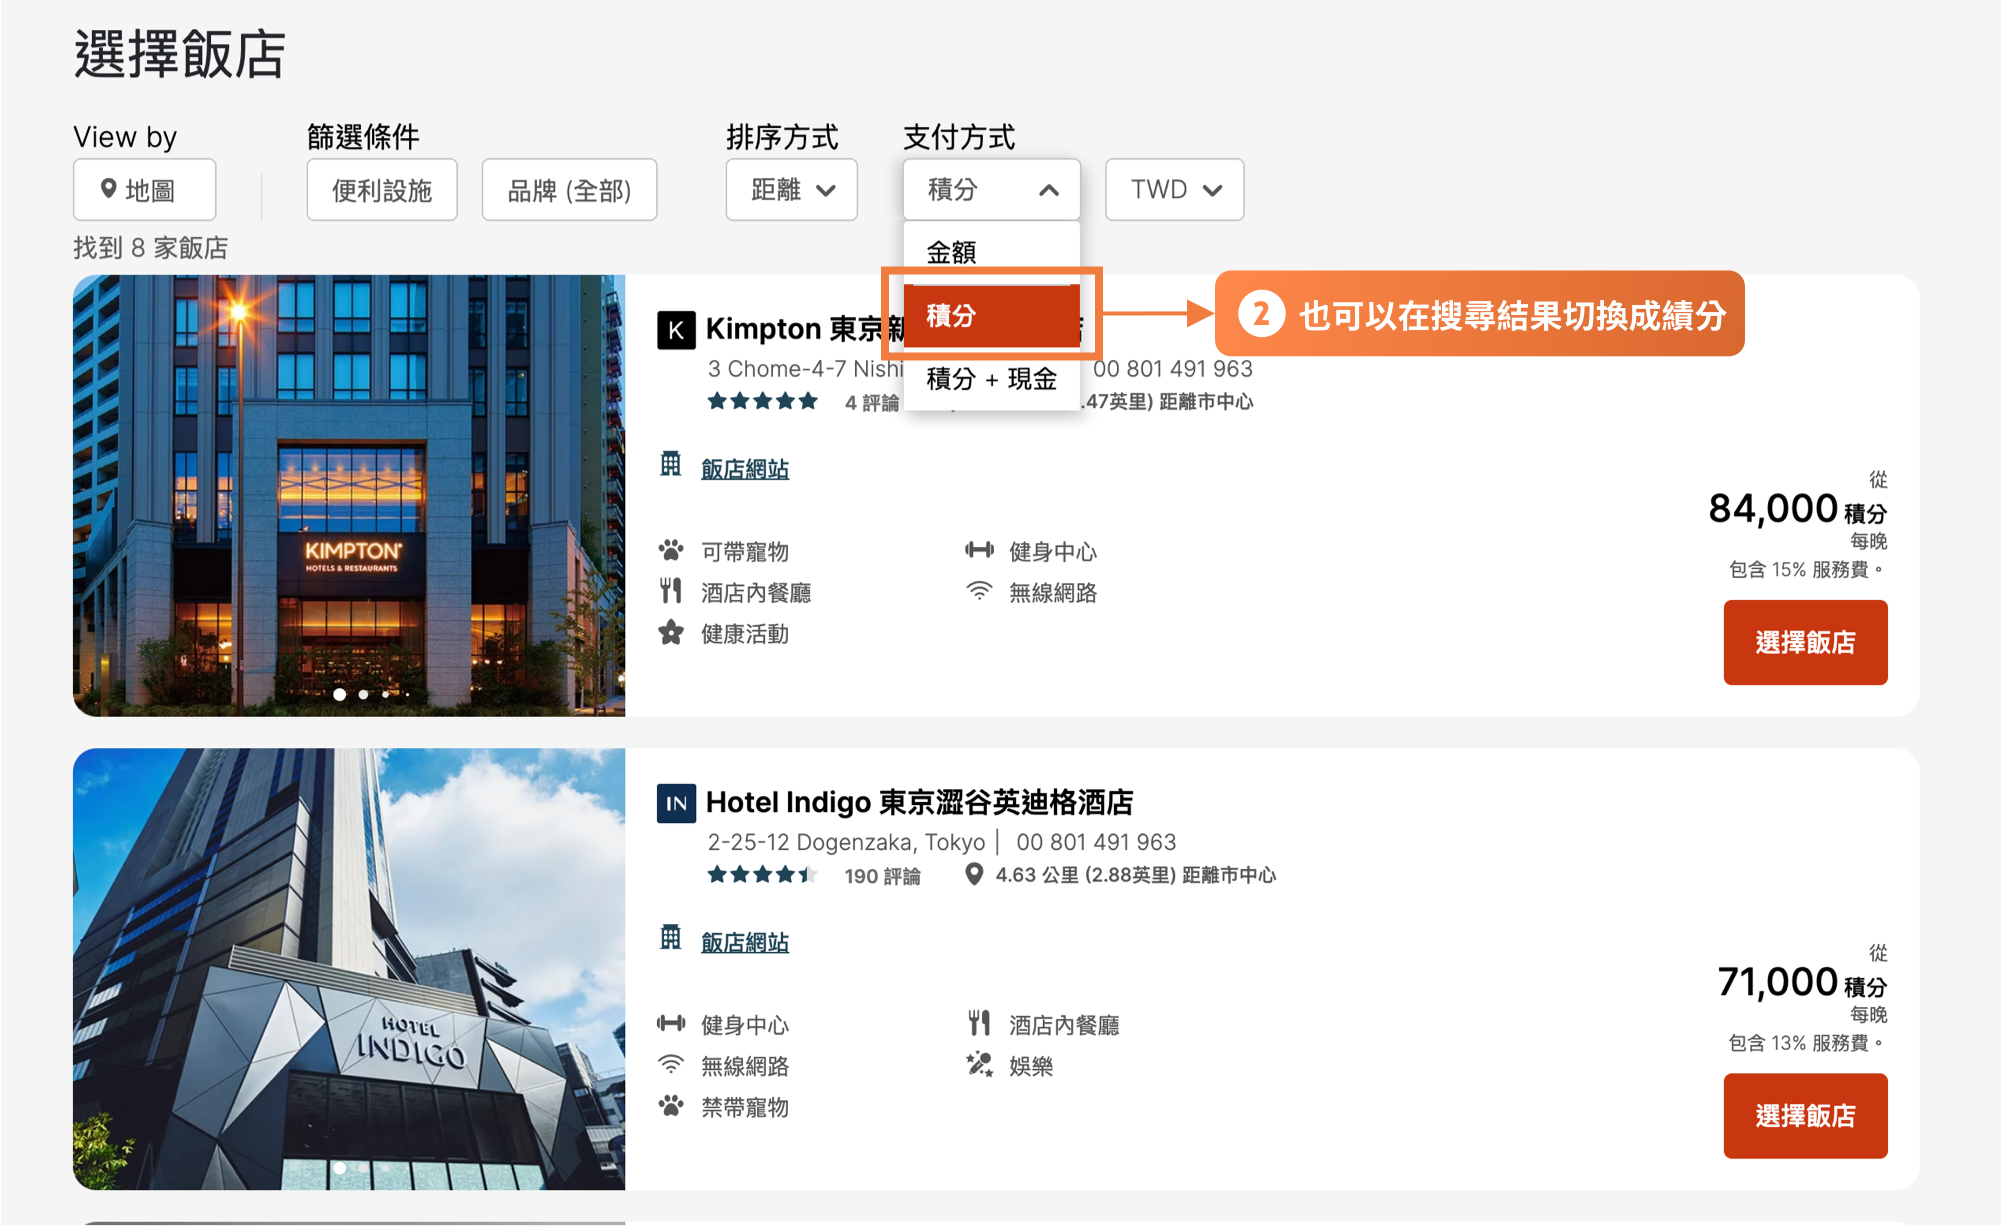Click 選擇飯店 button for Kimpton
Screen dimensions: 2002x1226
[x=1805, y=642]
